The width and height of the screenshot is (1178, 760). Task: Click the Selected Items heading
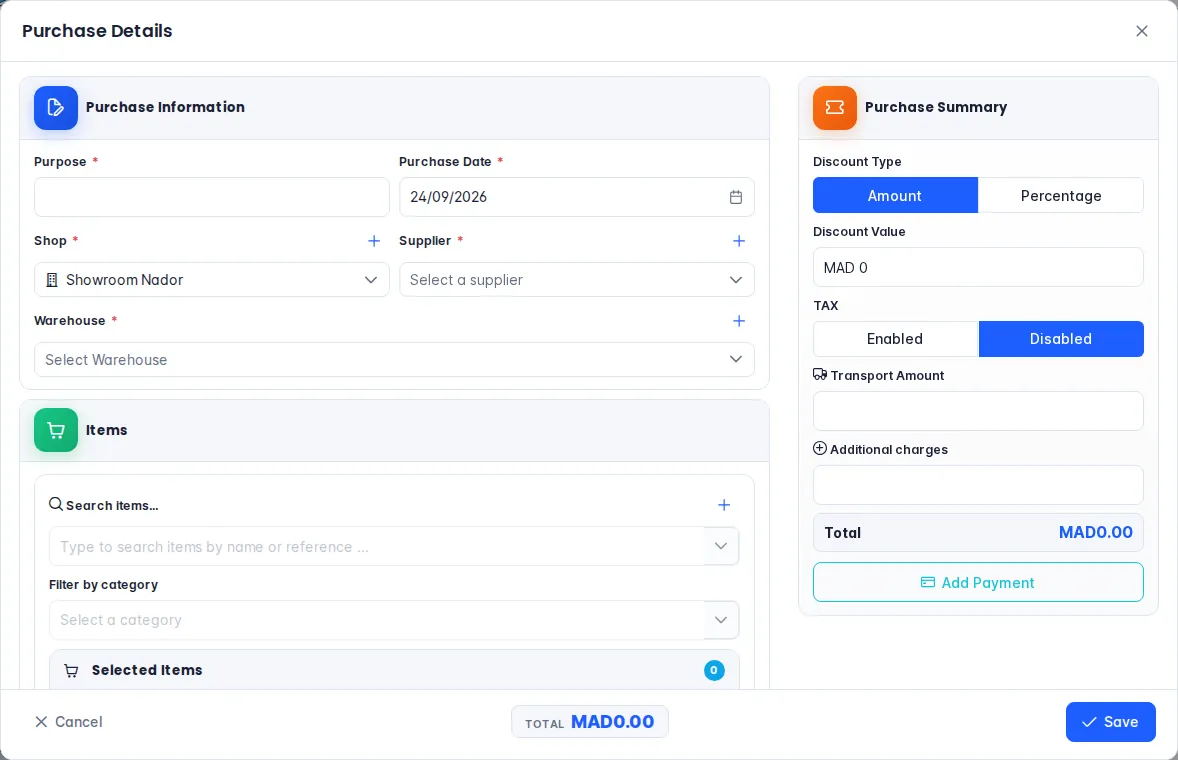(x=147, y=670)
